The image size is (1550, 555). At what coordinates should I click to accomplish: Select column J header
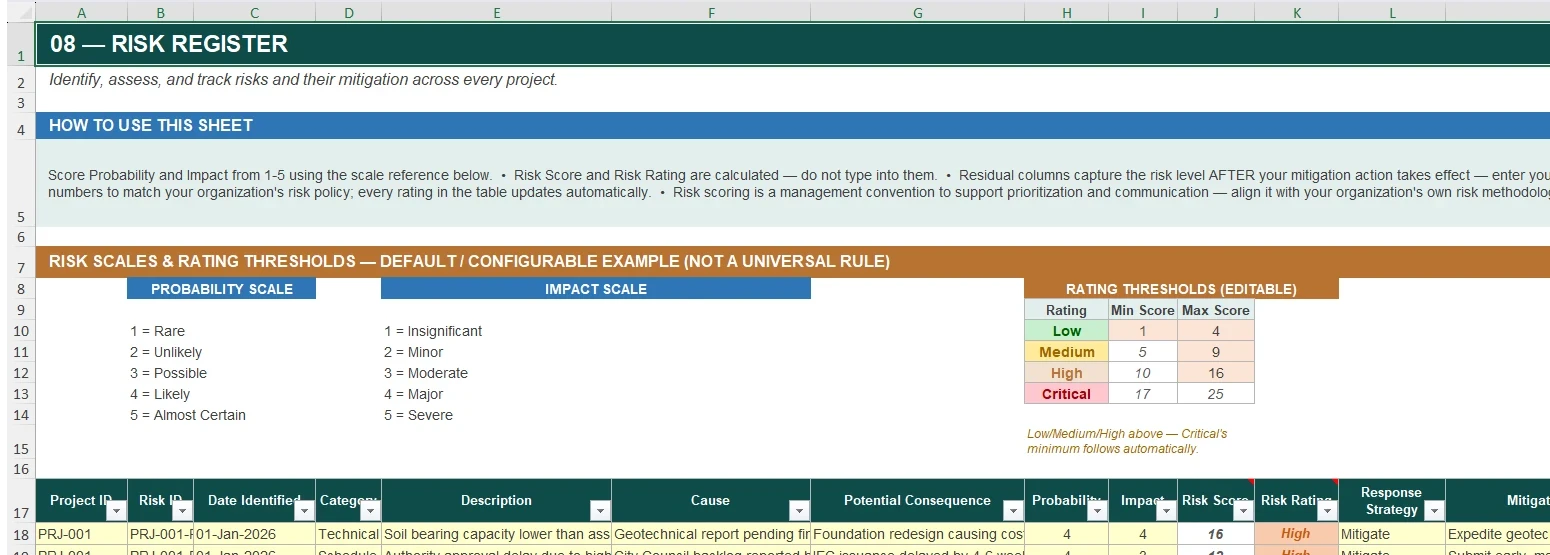pos(1216,12)
